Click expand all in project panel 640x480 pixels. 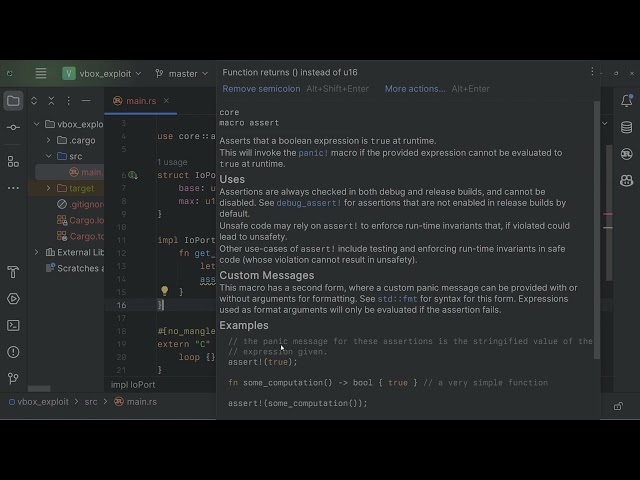tap(34, 101)
